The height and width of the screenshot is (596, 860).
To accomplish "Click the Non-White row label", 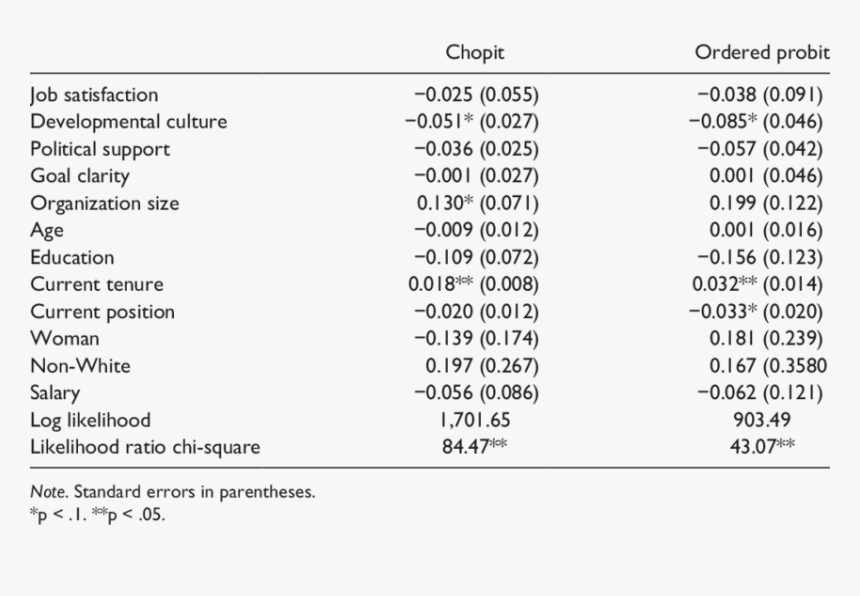I will pyautogui.click(x=80, y=365).
